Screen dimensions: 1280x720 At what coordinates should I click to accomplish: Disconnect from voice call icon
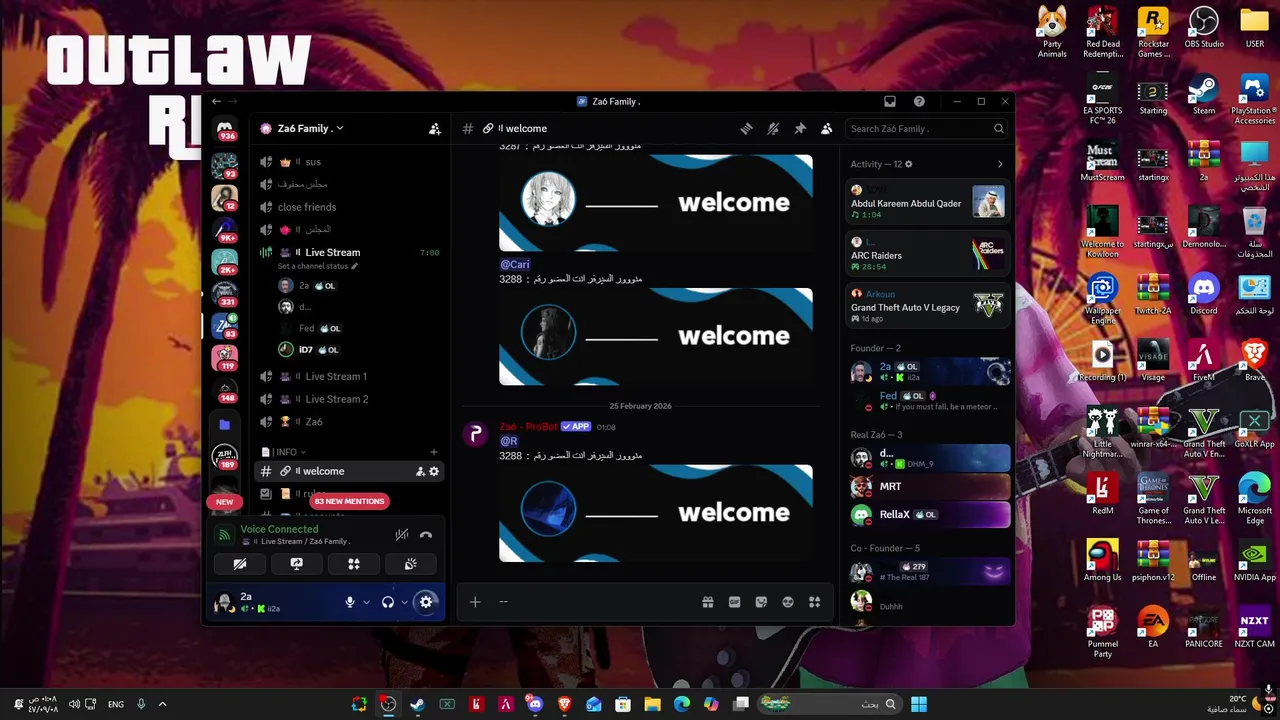tap(426, 535)
